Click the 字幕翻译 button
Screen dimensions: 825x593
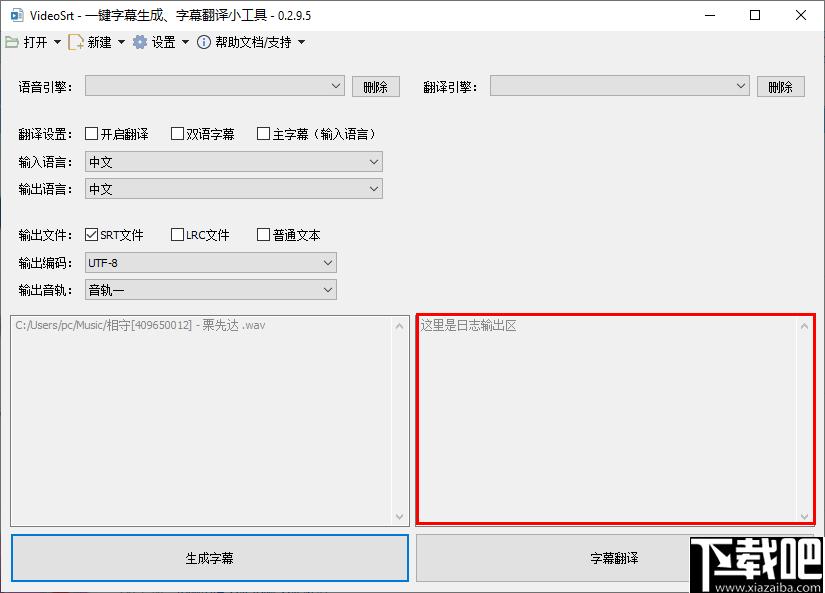(x=615, y=558)
